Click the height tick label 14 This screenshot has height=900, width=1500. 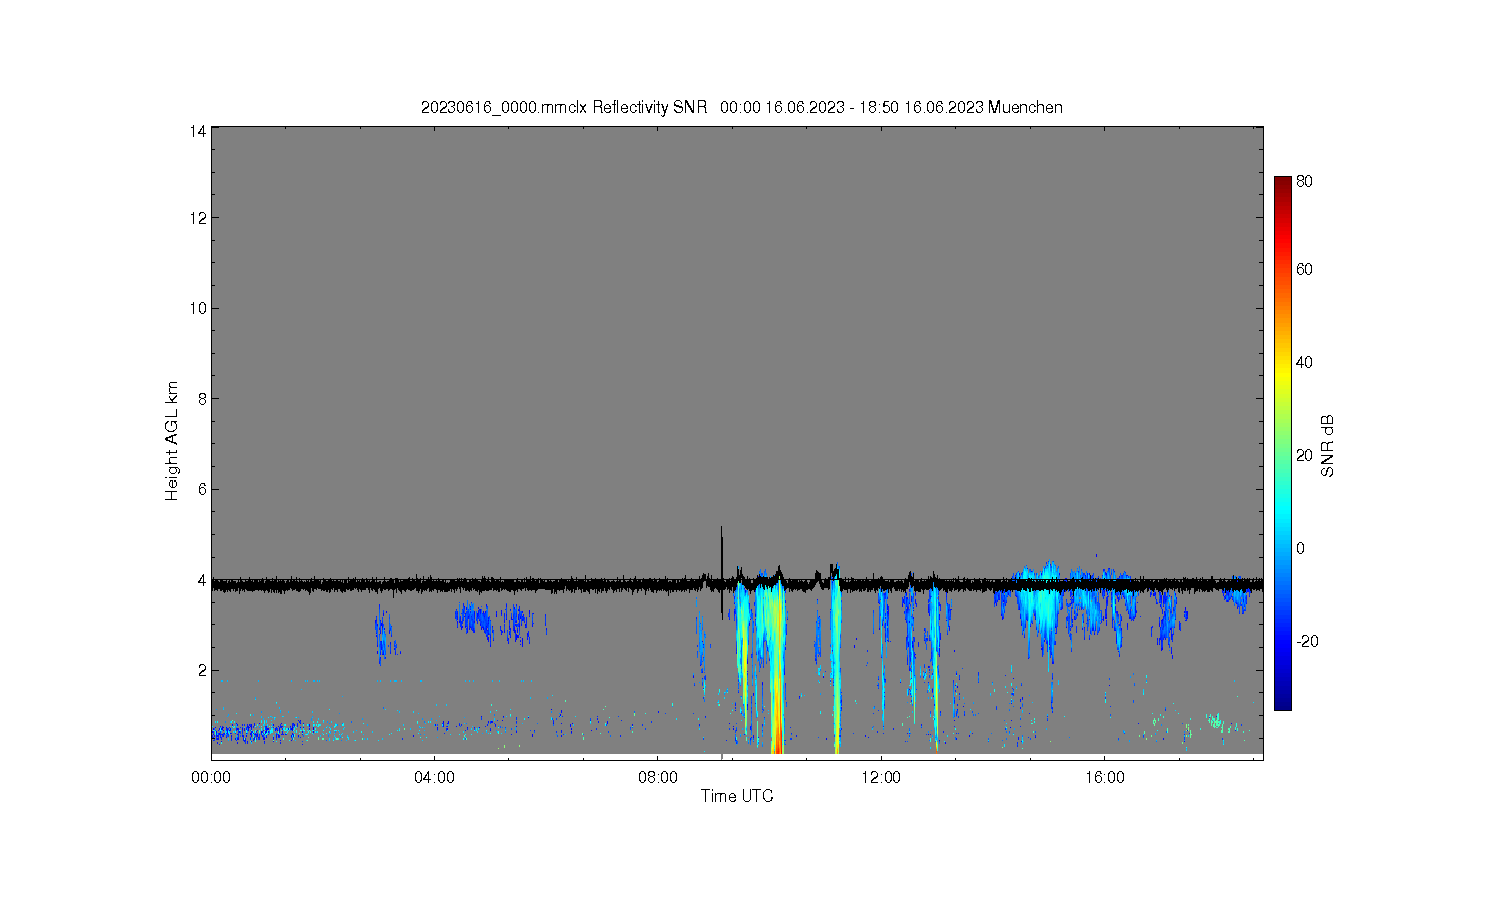198,131
